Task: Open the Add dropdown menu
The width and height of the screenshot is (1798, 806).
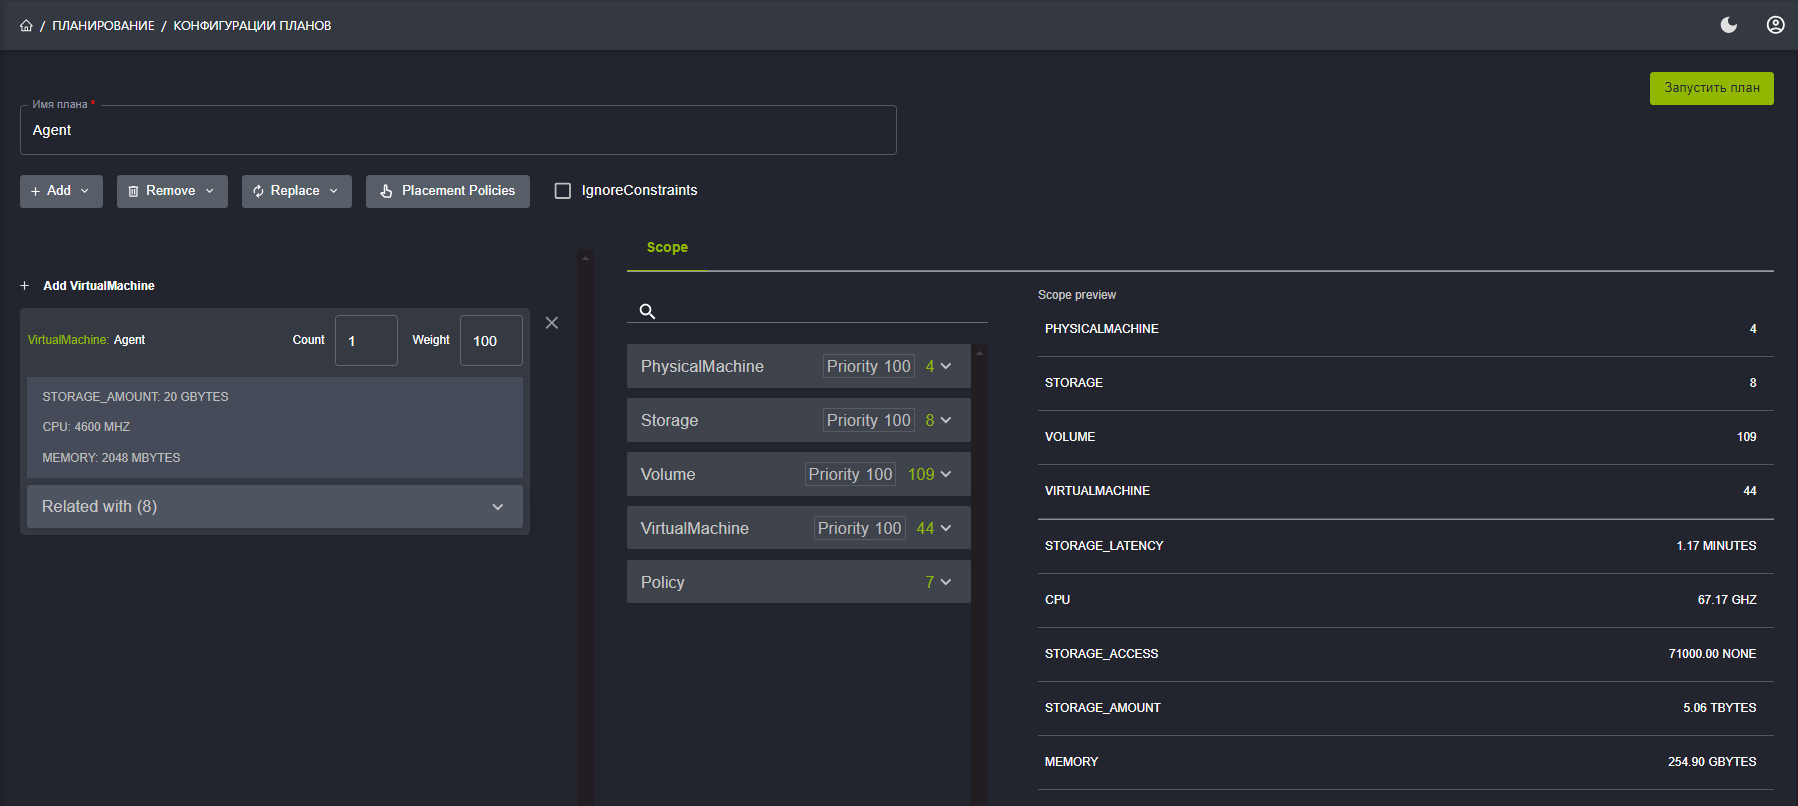Action: point(61,191)
